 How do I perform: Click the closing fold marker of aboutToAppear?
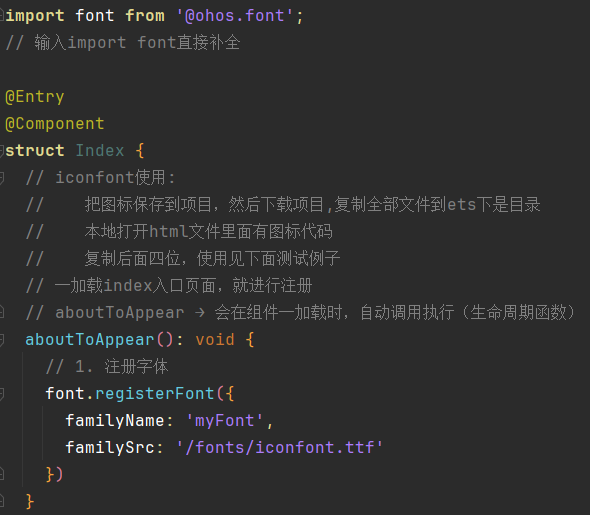tap(2, 501)
